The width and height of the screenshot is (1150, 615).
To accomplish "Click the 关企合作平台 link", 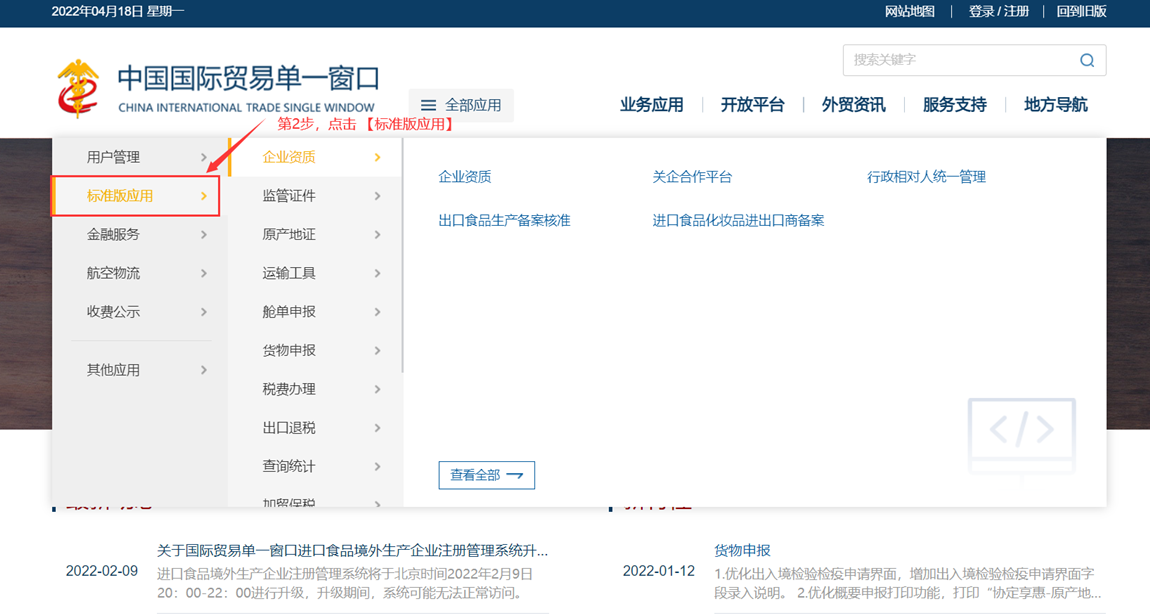I will tap(692, 176).
